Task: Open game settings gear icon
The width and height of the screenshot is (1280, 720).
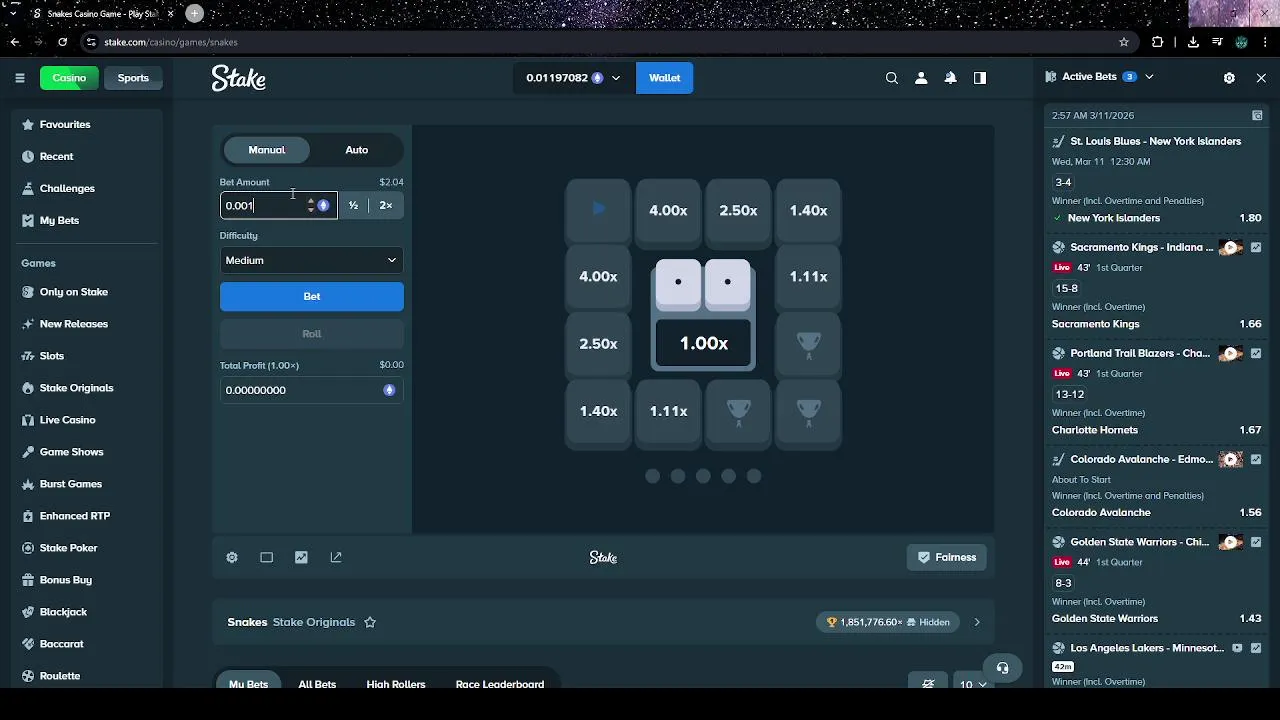Action: pyautogui.click(x=232, y=557)
